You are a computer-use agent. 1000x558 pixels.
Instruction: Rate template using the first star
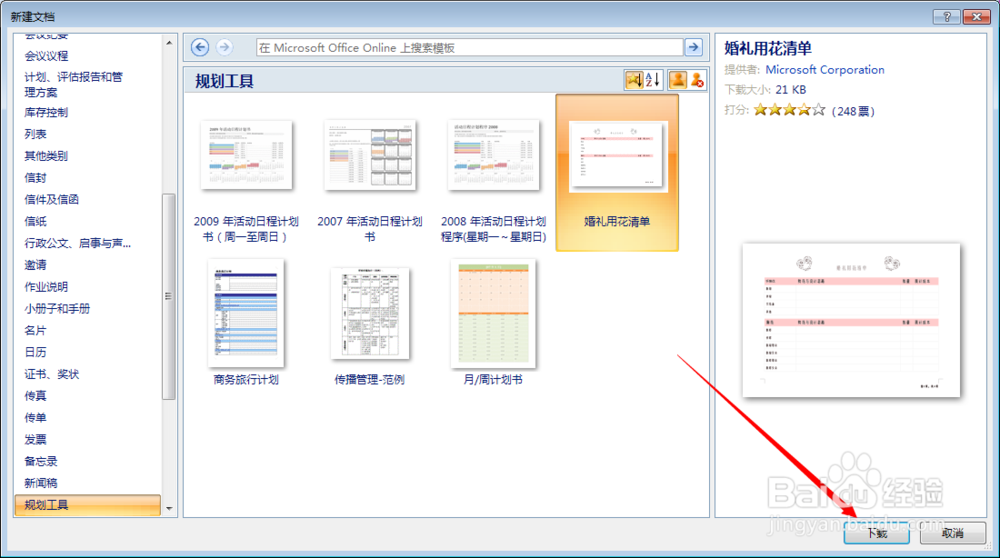pos(760,110)
